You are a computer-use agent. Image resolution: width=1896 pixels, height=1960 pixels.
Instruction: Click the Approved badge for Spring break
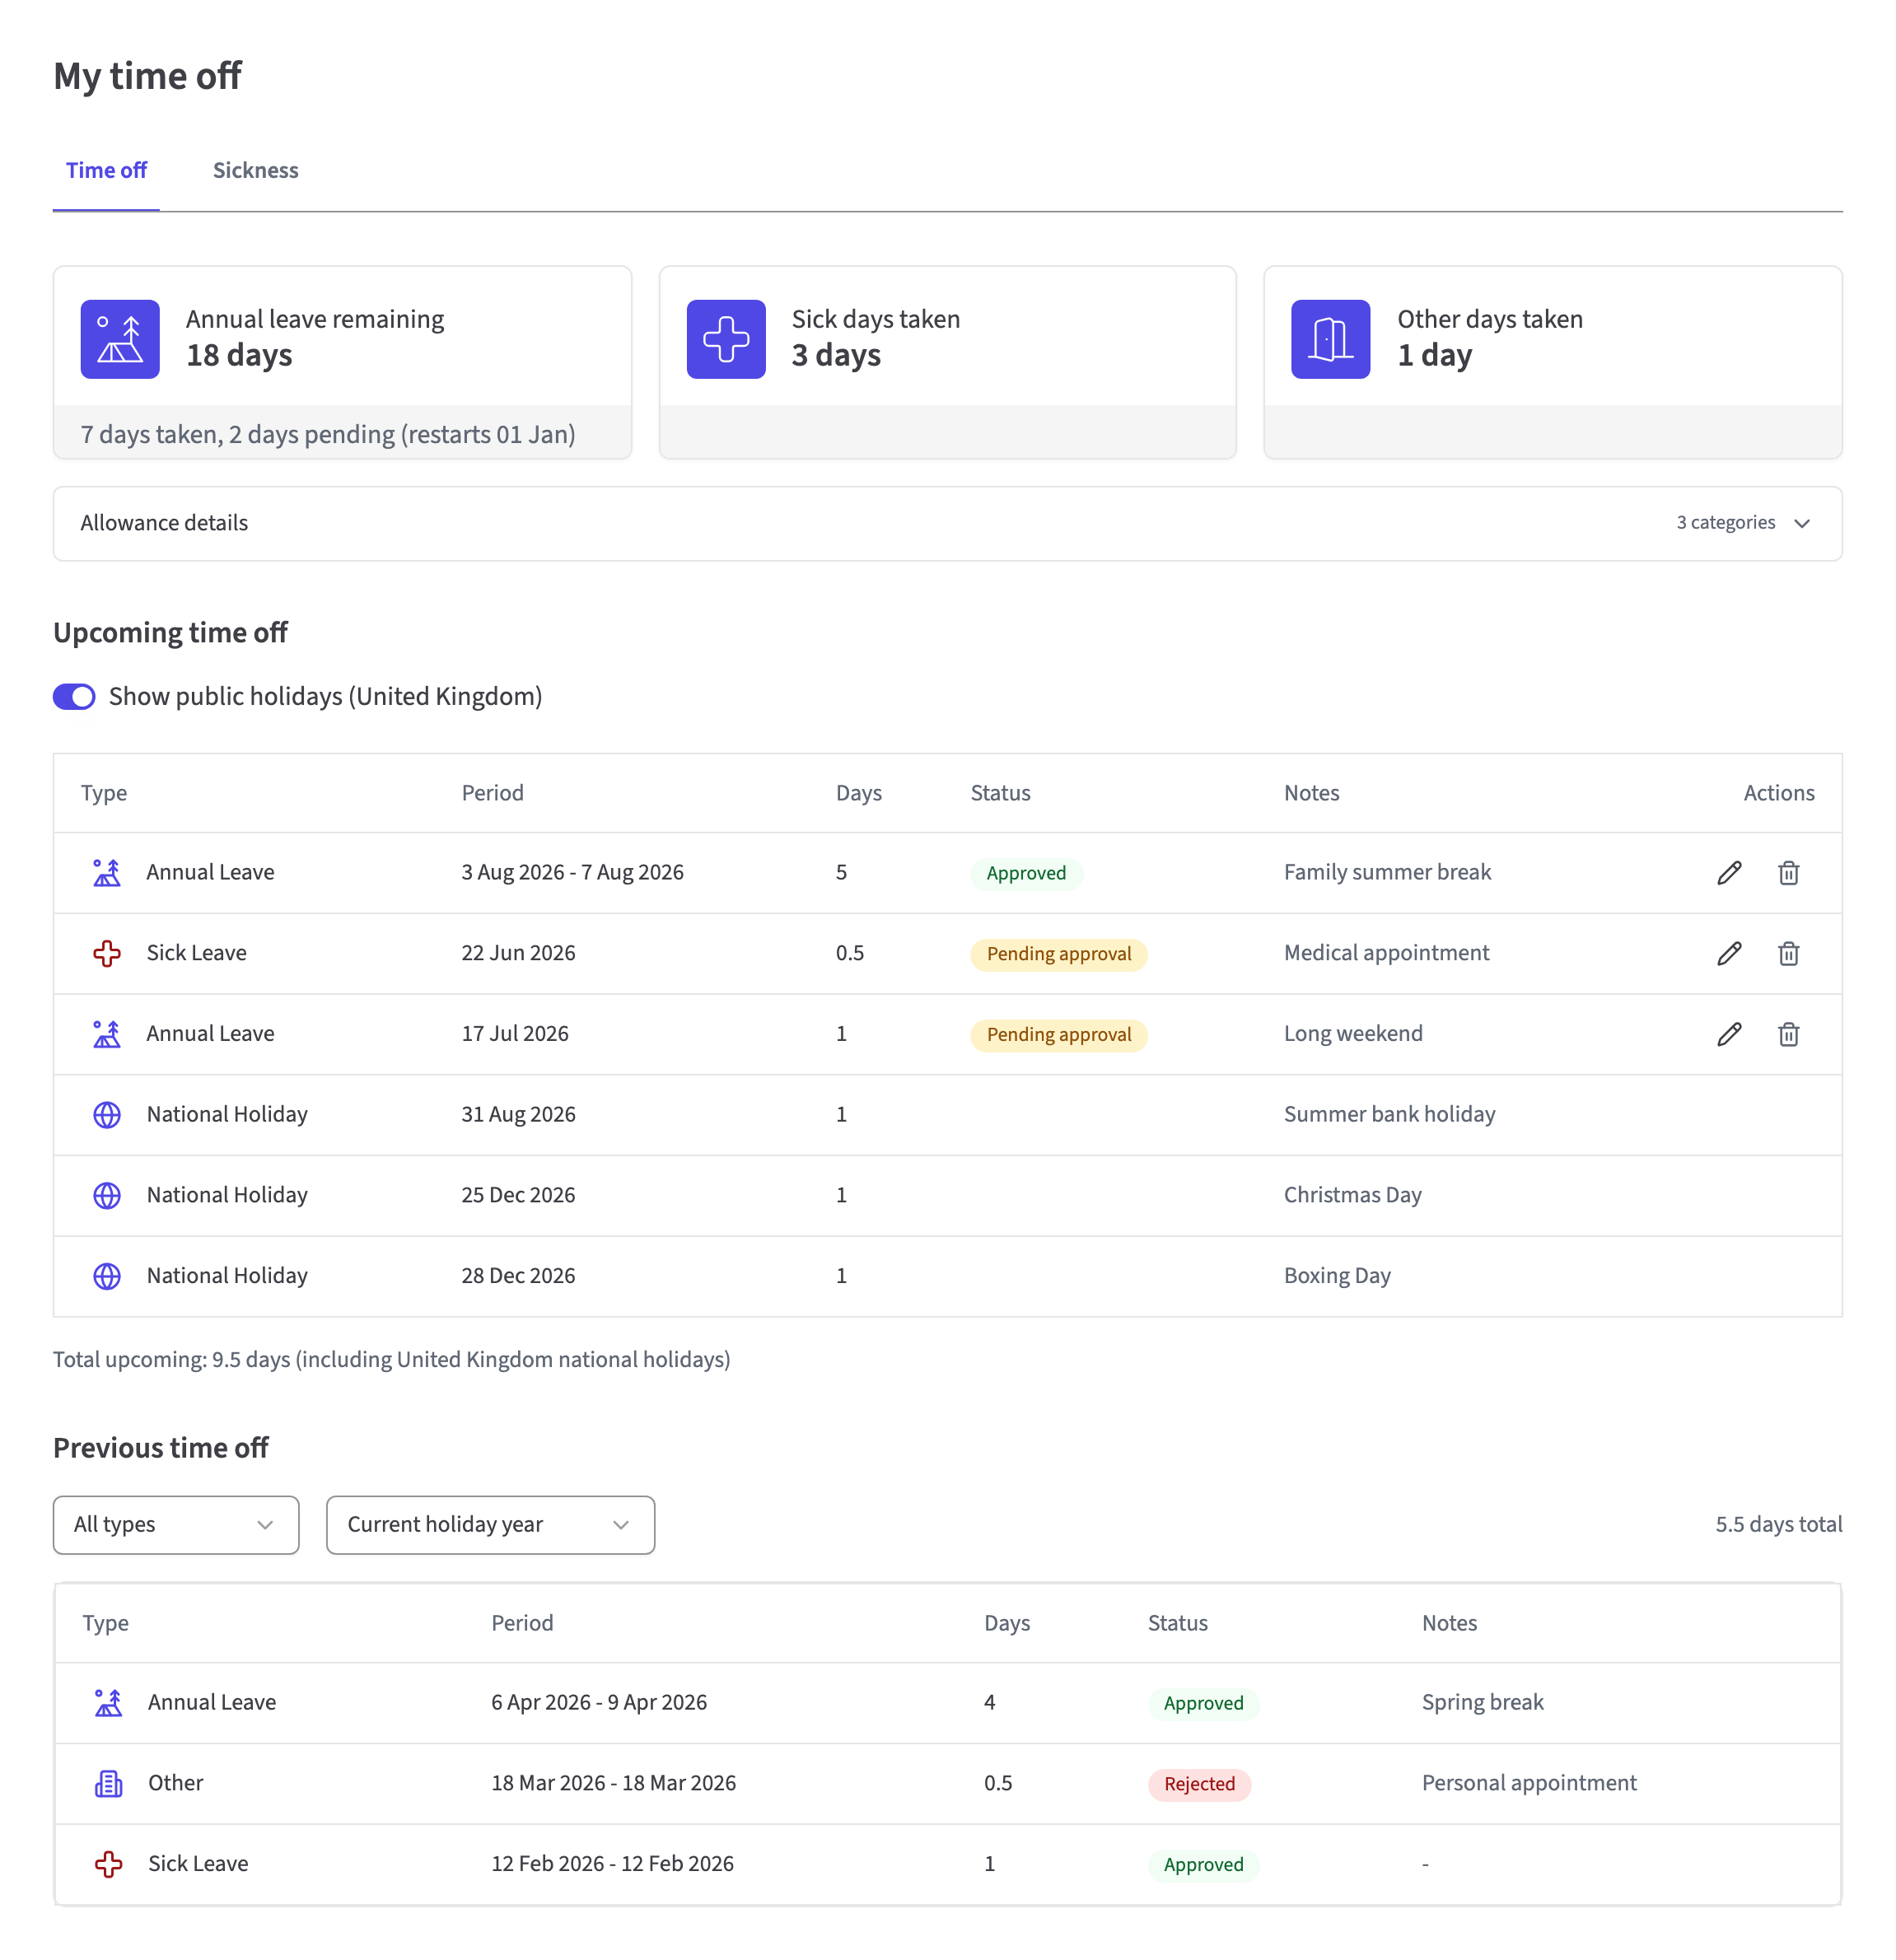point(1203,1704)
